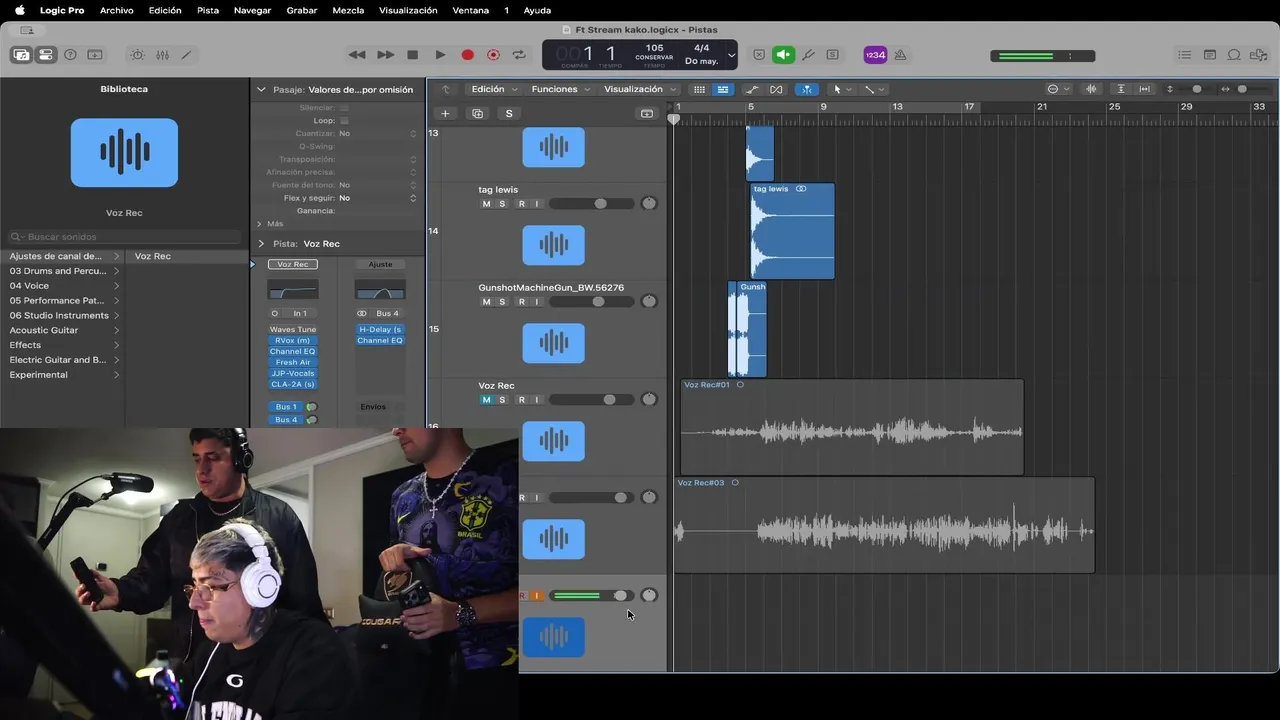1280x720 pixels.
Task: Click the vertical zoom slider
Action: pos(1197,89)
